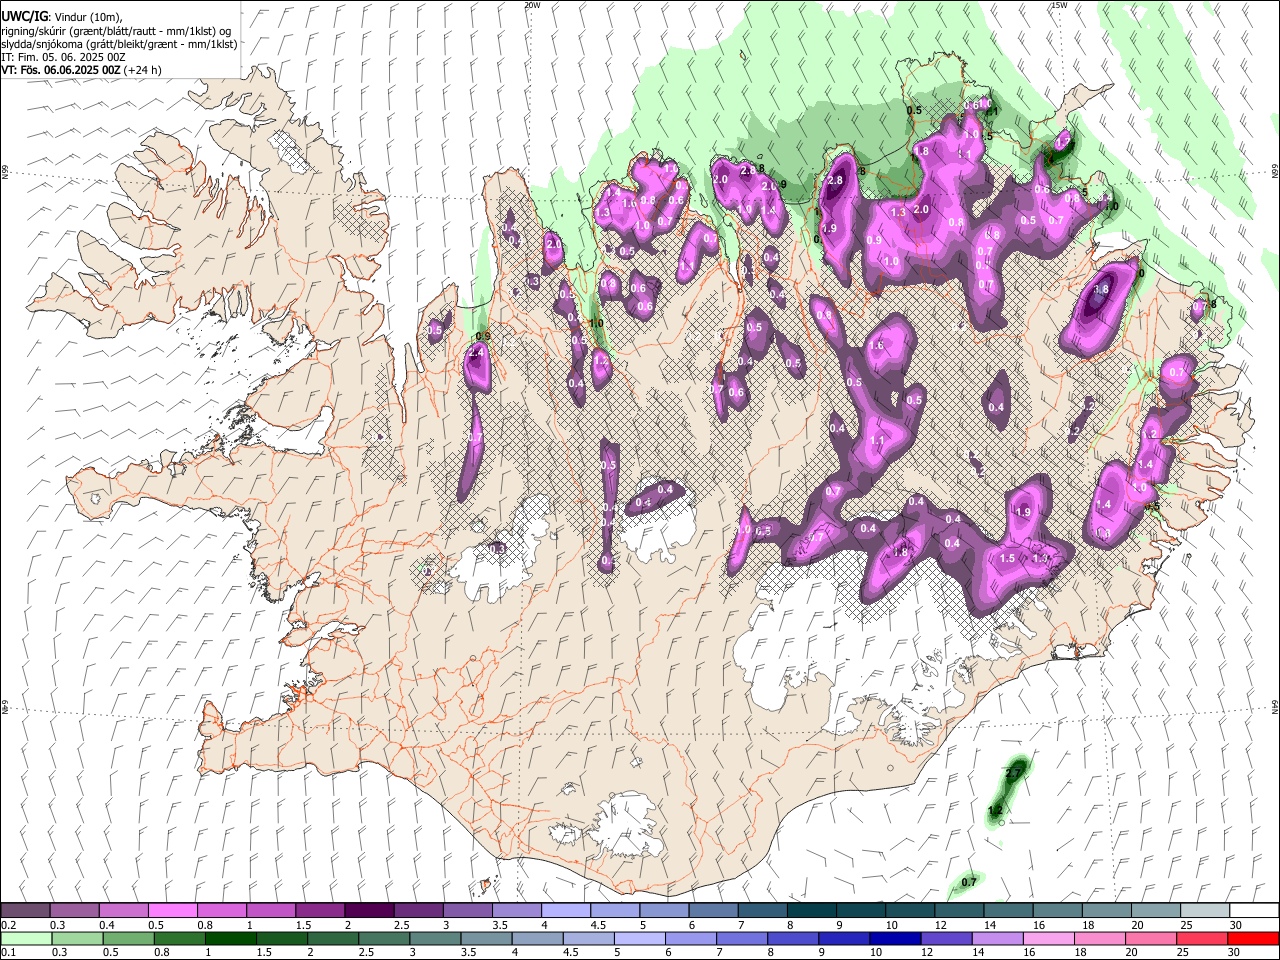
Task: Click the 3.5 label under the snow legend
Action: (500, 925)
